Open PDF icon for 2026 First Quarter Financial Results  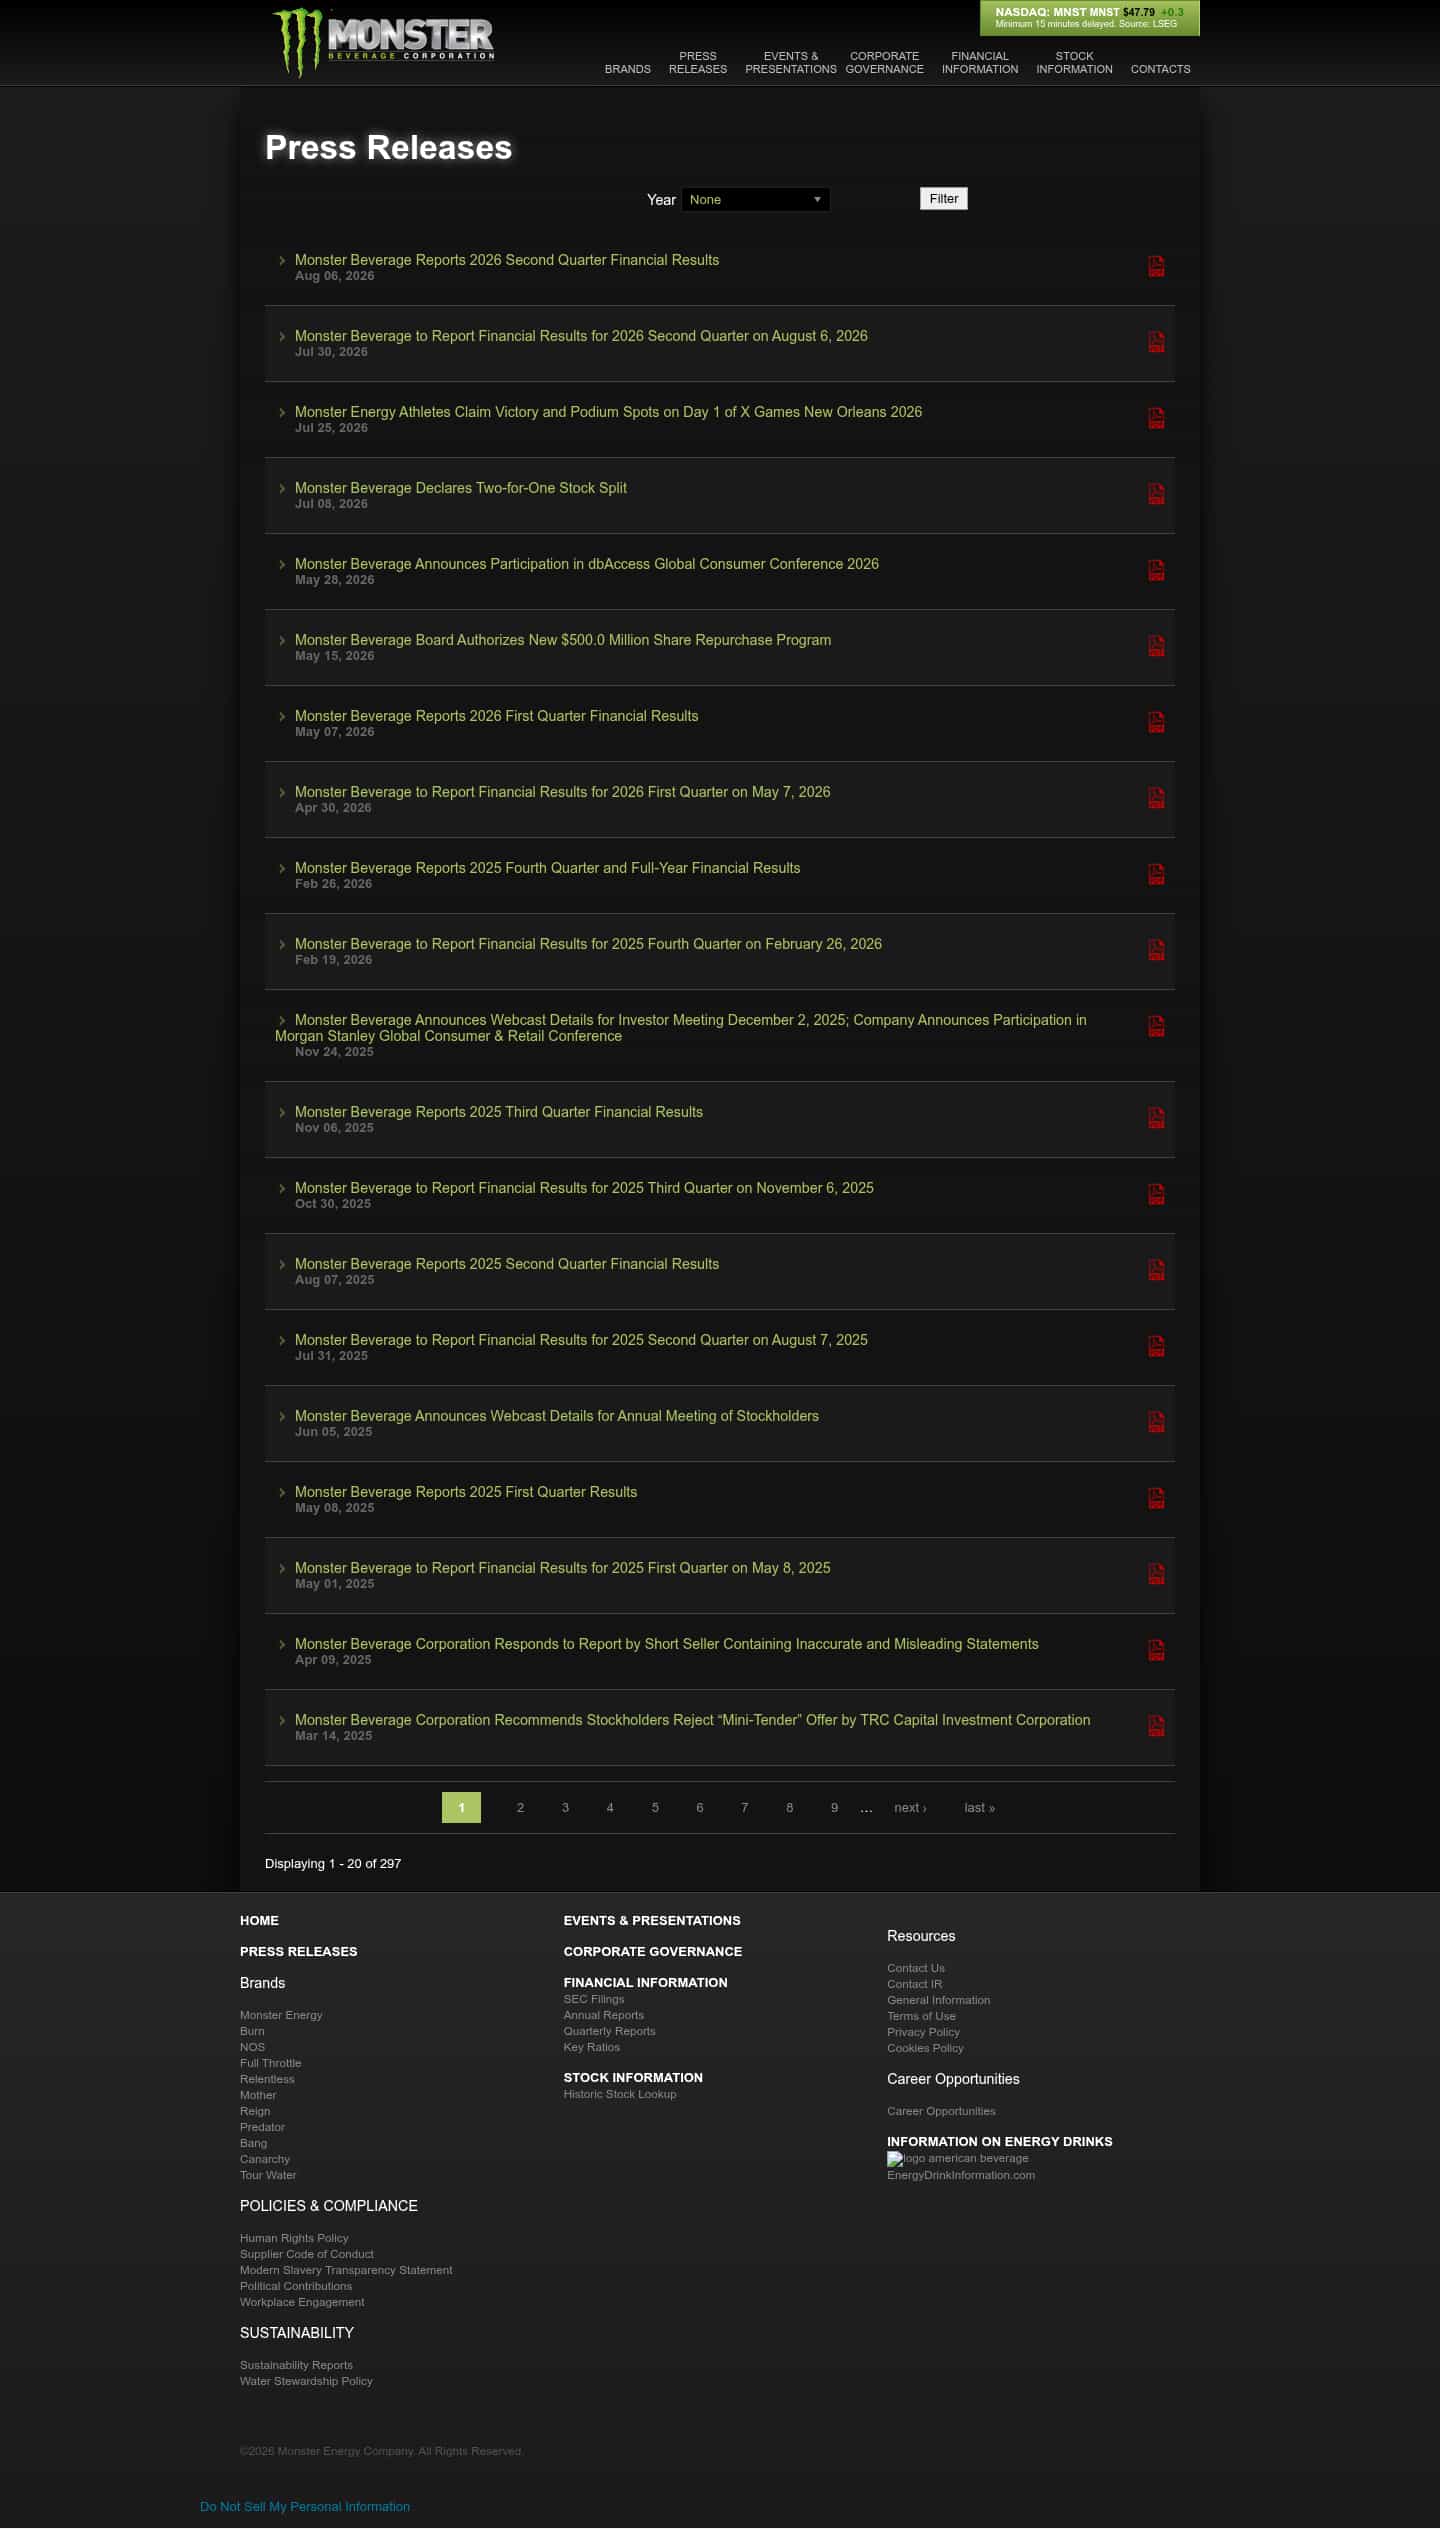coord(1156,722)
